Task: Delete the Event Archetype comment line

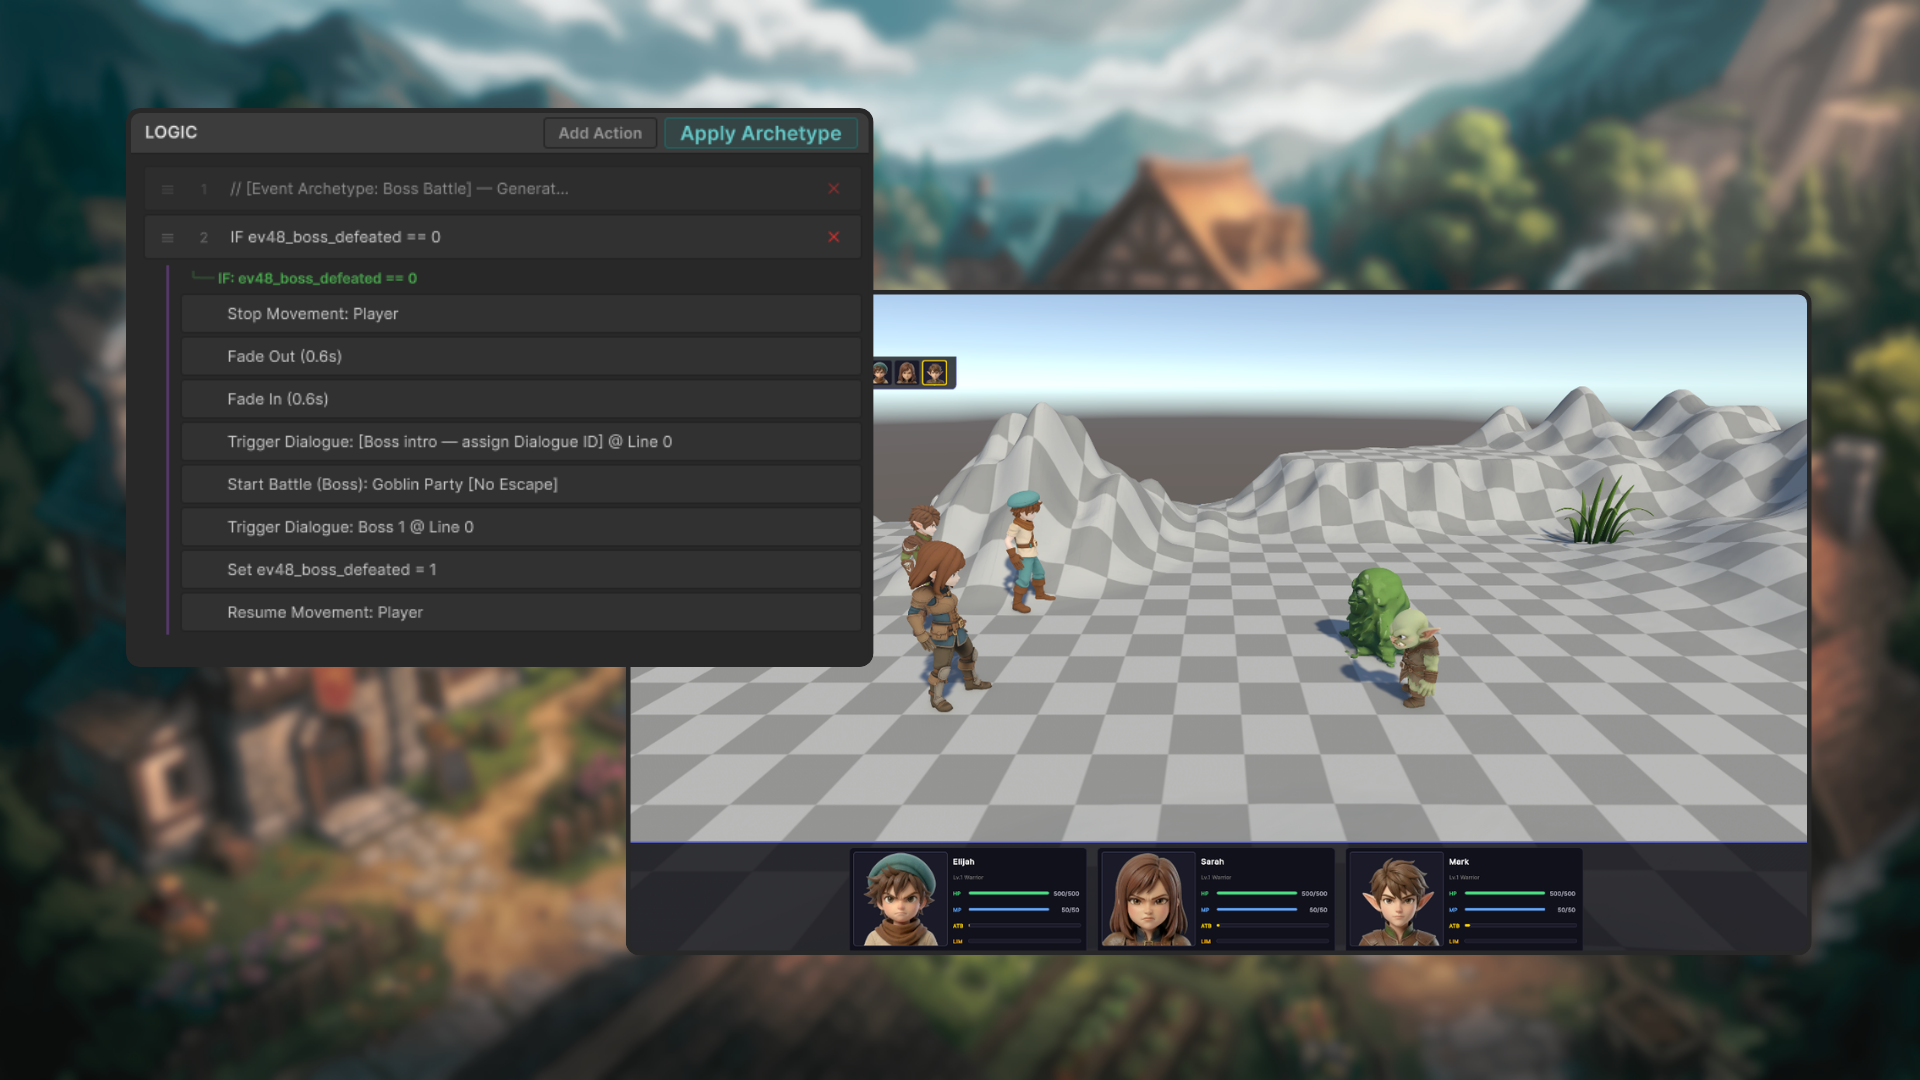Action: click(834, 189)
